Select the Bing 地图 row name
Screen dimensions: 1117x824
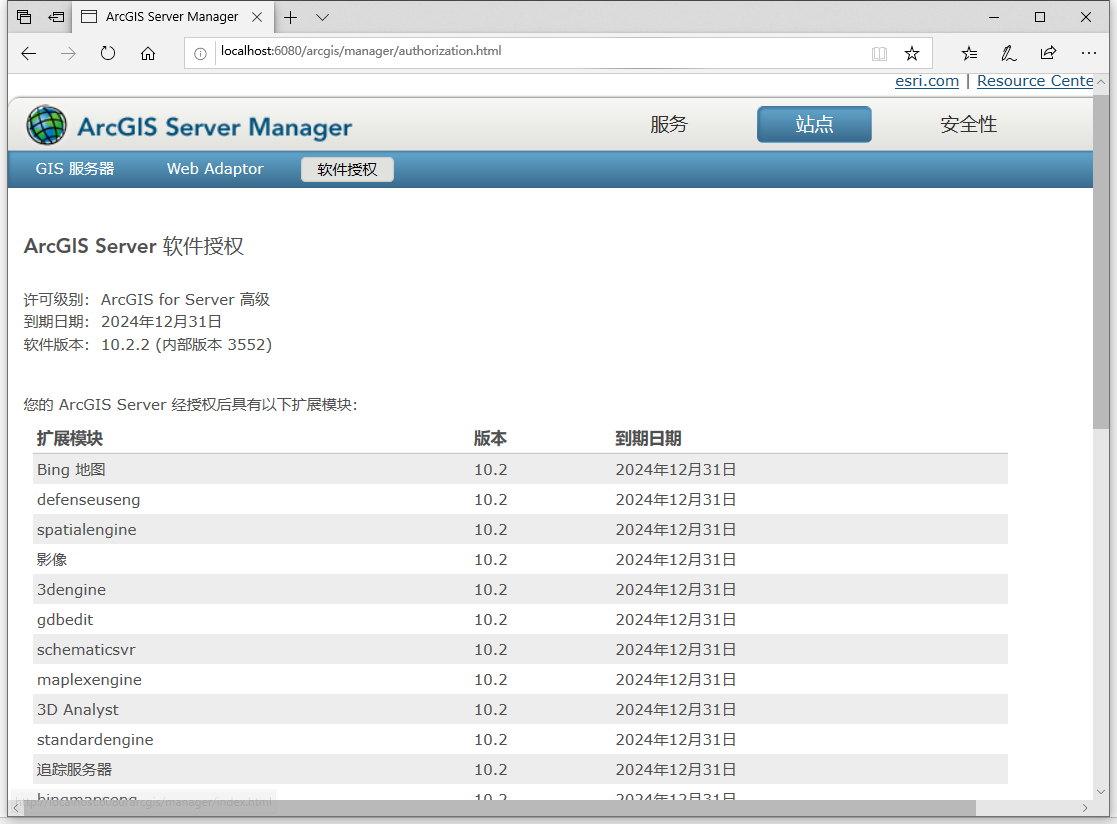click(x=71, y=470)
